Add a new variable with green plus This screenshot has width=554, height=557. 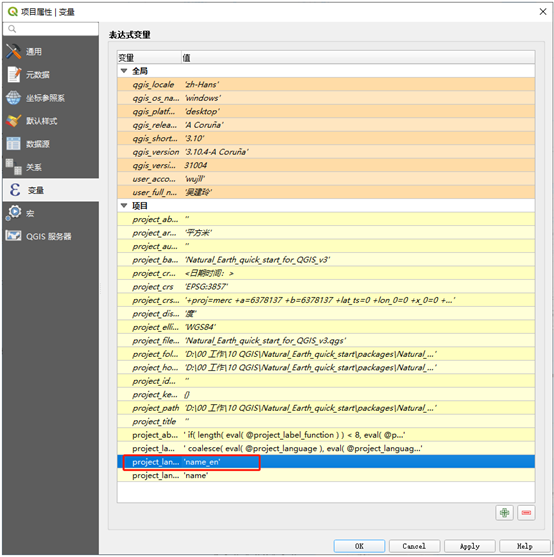pos(504,513)
